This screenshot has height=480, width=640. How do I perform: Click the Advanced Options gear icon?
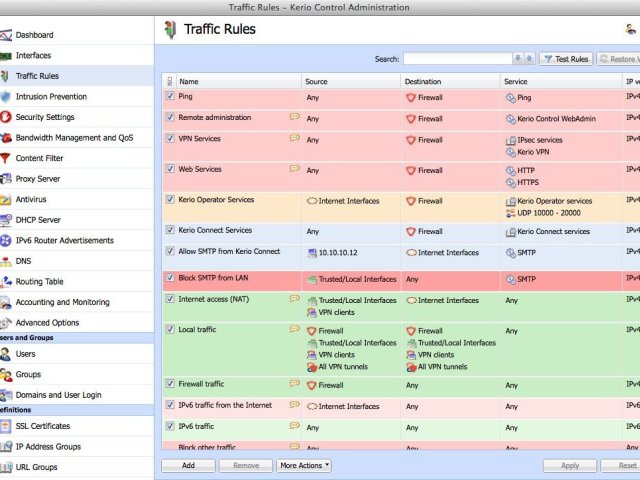[x=6, y=323]
